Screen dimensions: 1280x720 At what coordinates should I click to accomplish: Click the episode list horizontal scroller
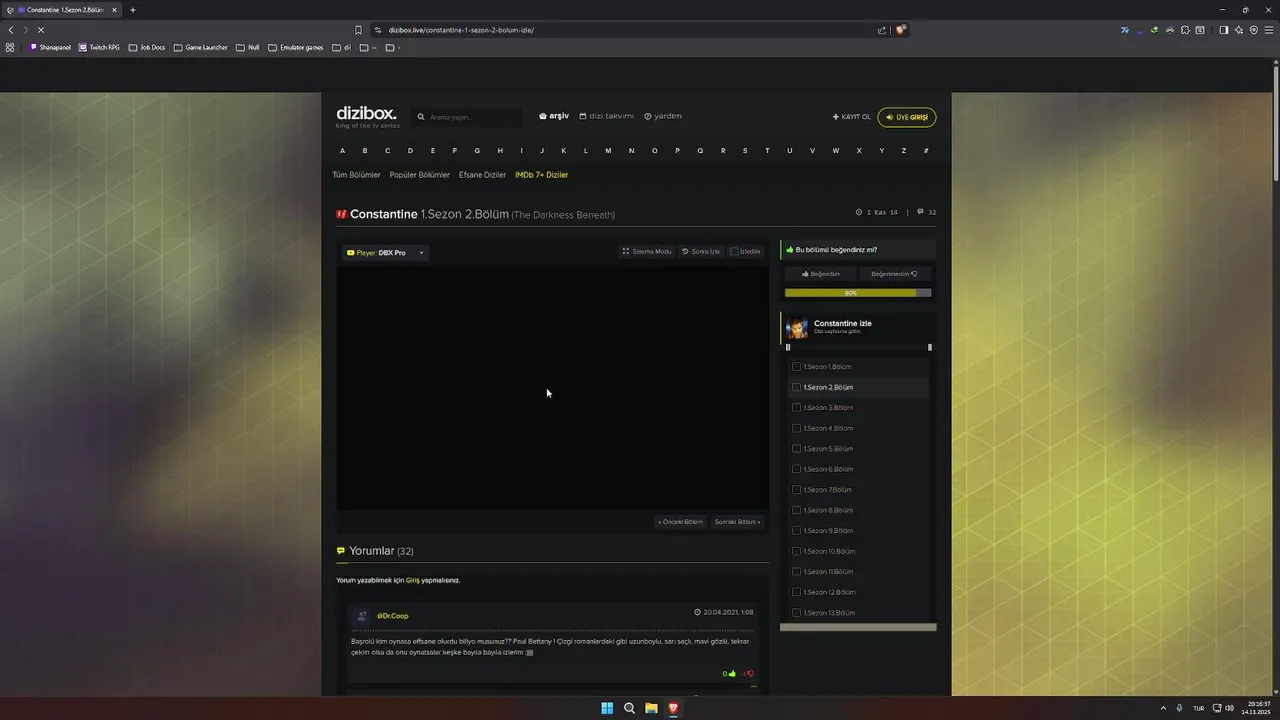(x=858, y=627)
